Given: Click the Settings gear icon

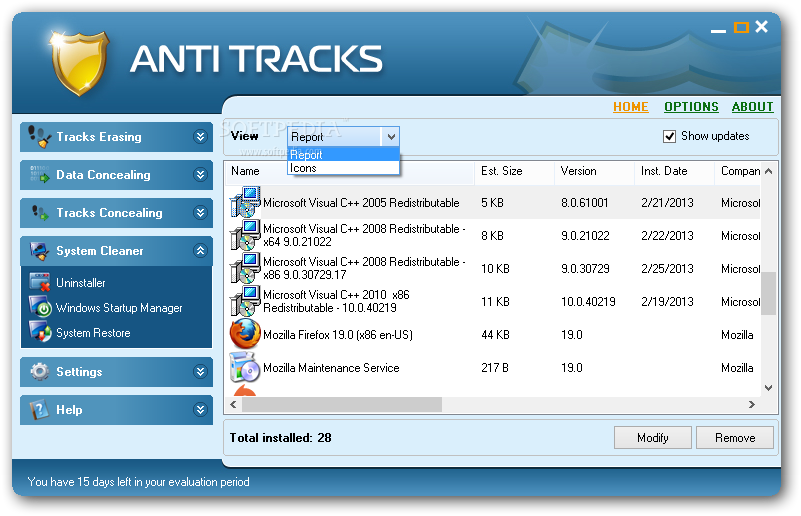Looking at the screenshot, I should click(39, 371).
